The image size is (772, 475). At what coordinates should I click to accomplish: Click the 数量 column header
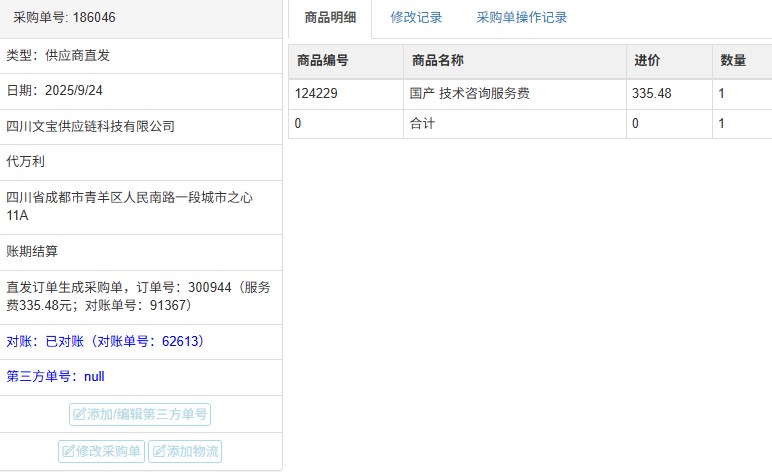pyautogui.click(x=733, y=61)
